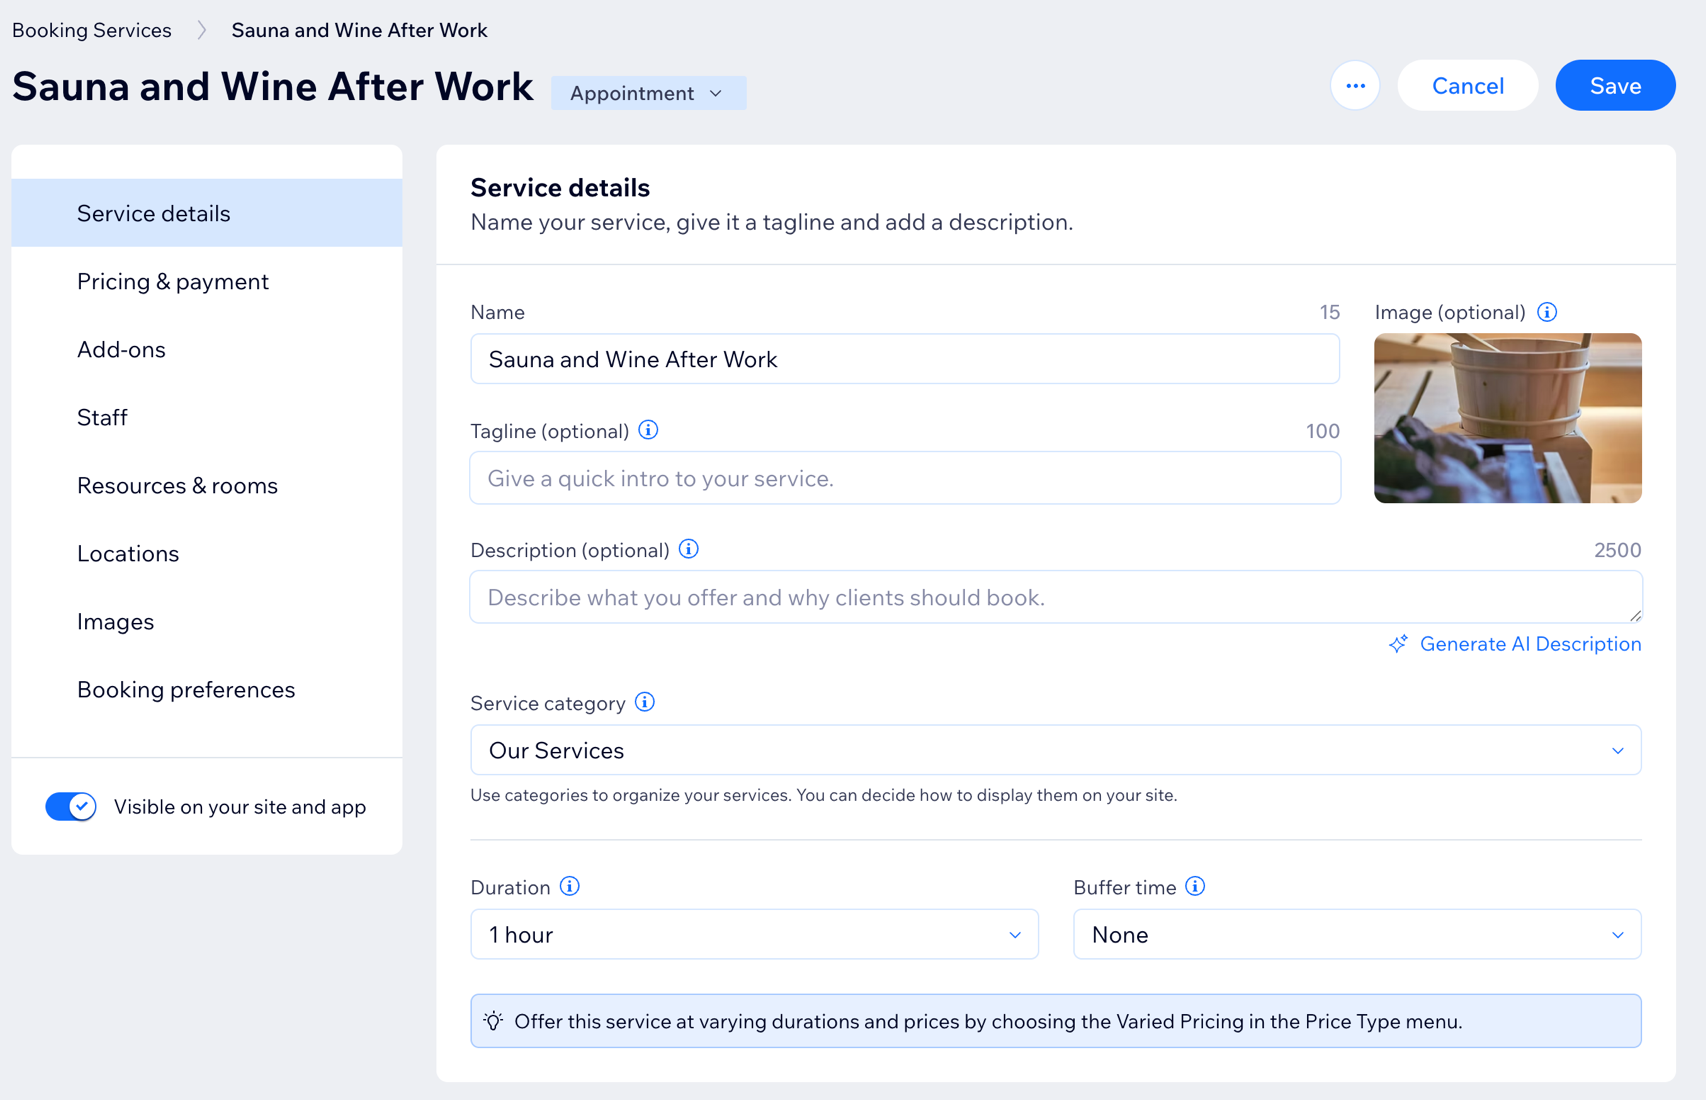Open the Duration dropdown

click(754, 934)
